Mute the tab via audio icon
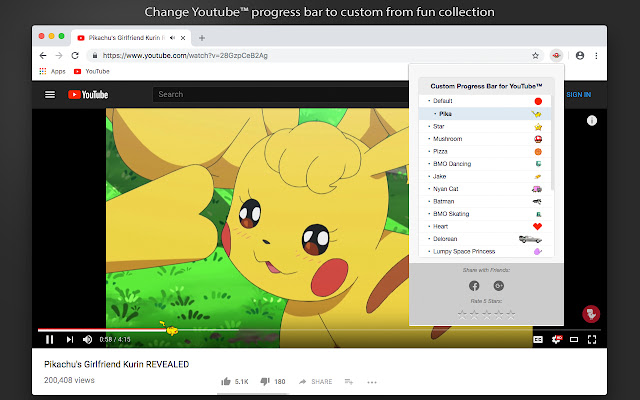 [x=172, y=38]
